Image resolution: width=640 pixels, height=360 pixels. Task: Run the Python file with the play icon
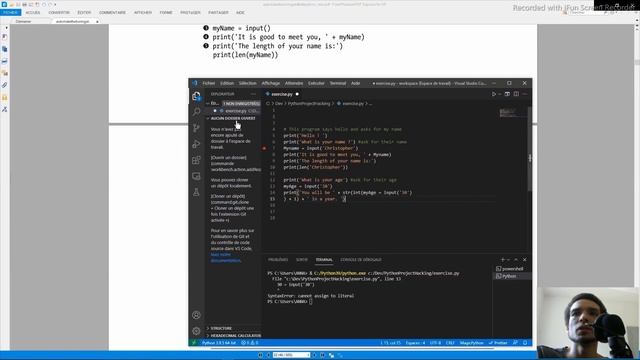tap(493, 94)
